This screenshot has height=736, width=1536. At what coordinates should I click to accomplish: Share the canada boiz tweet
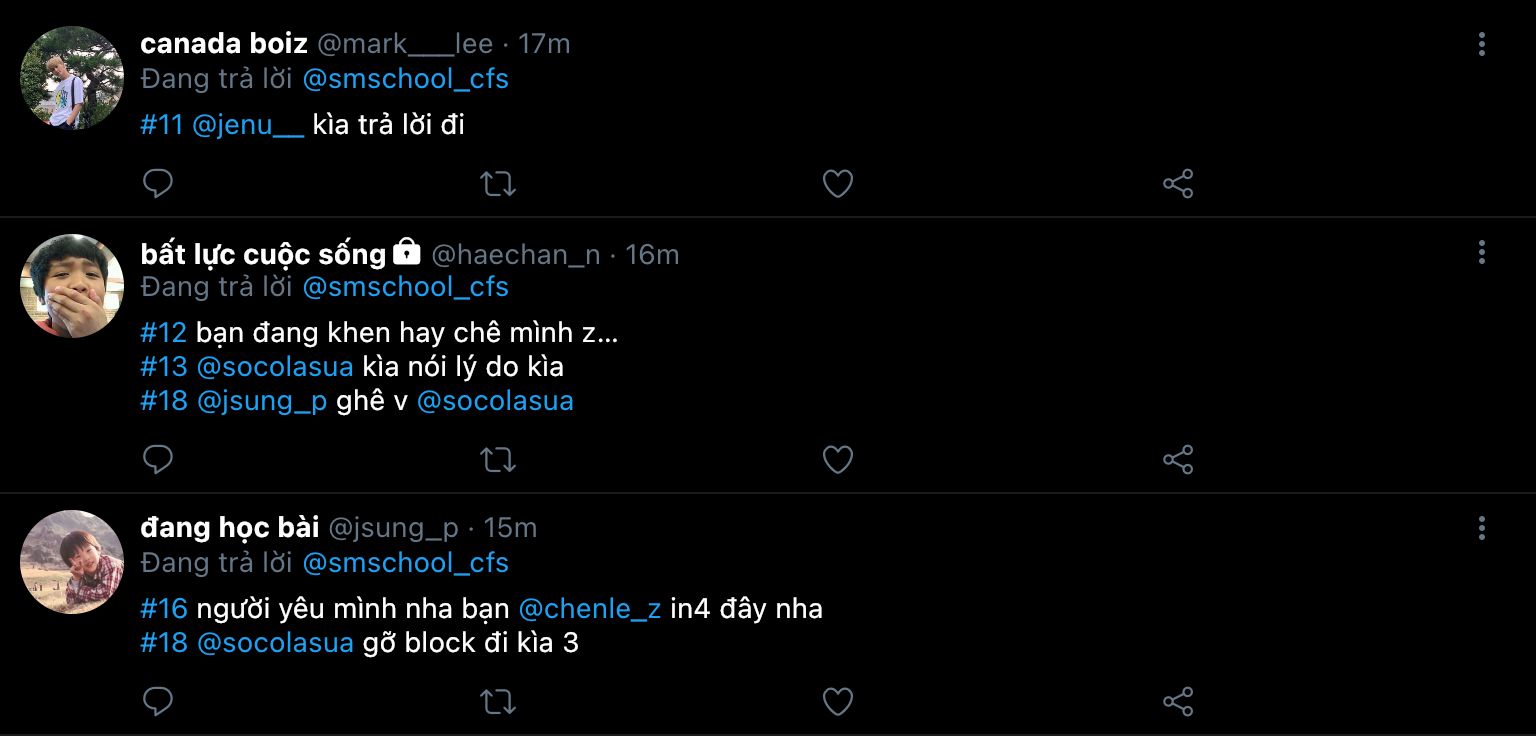1178,184
